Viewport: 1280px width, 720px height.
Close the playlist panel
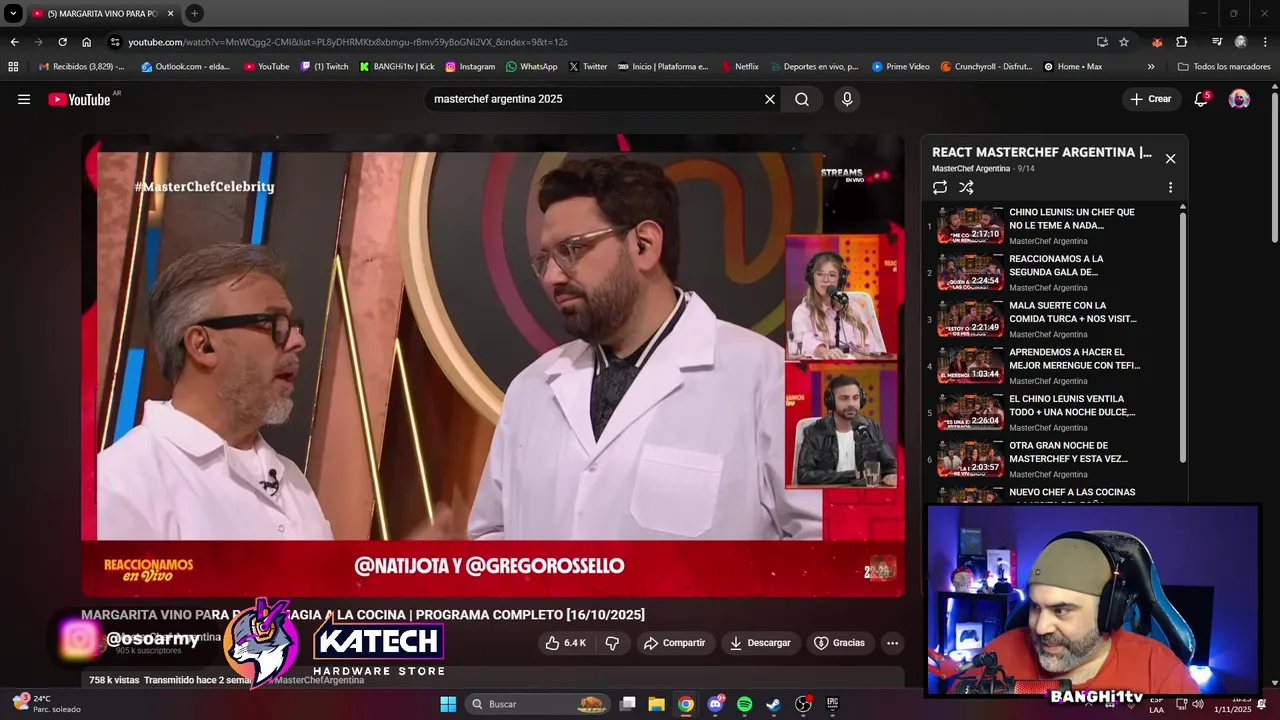coord(1170,158)
